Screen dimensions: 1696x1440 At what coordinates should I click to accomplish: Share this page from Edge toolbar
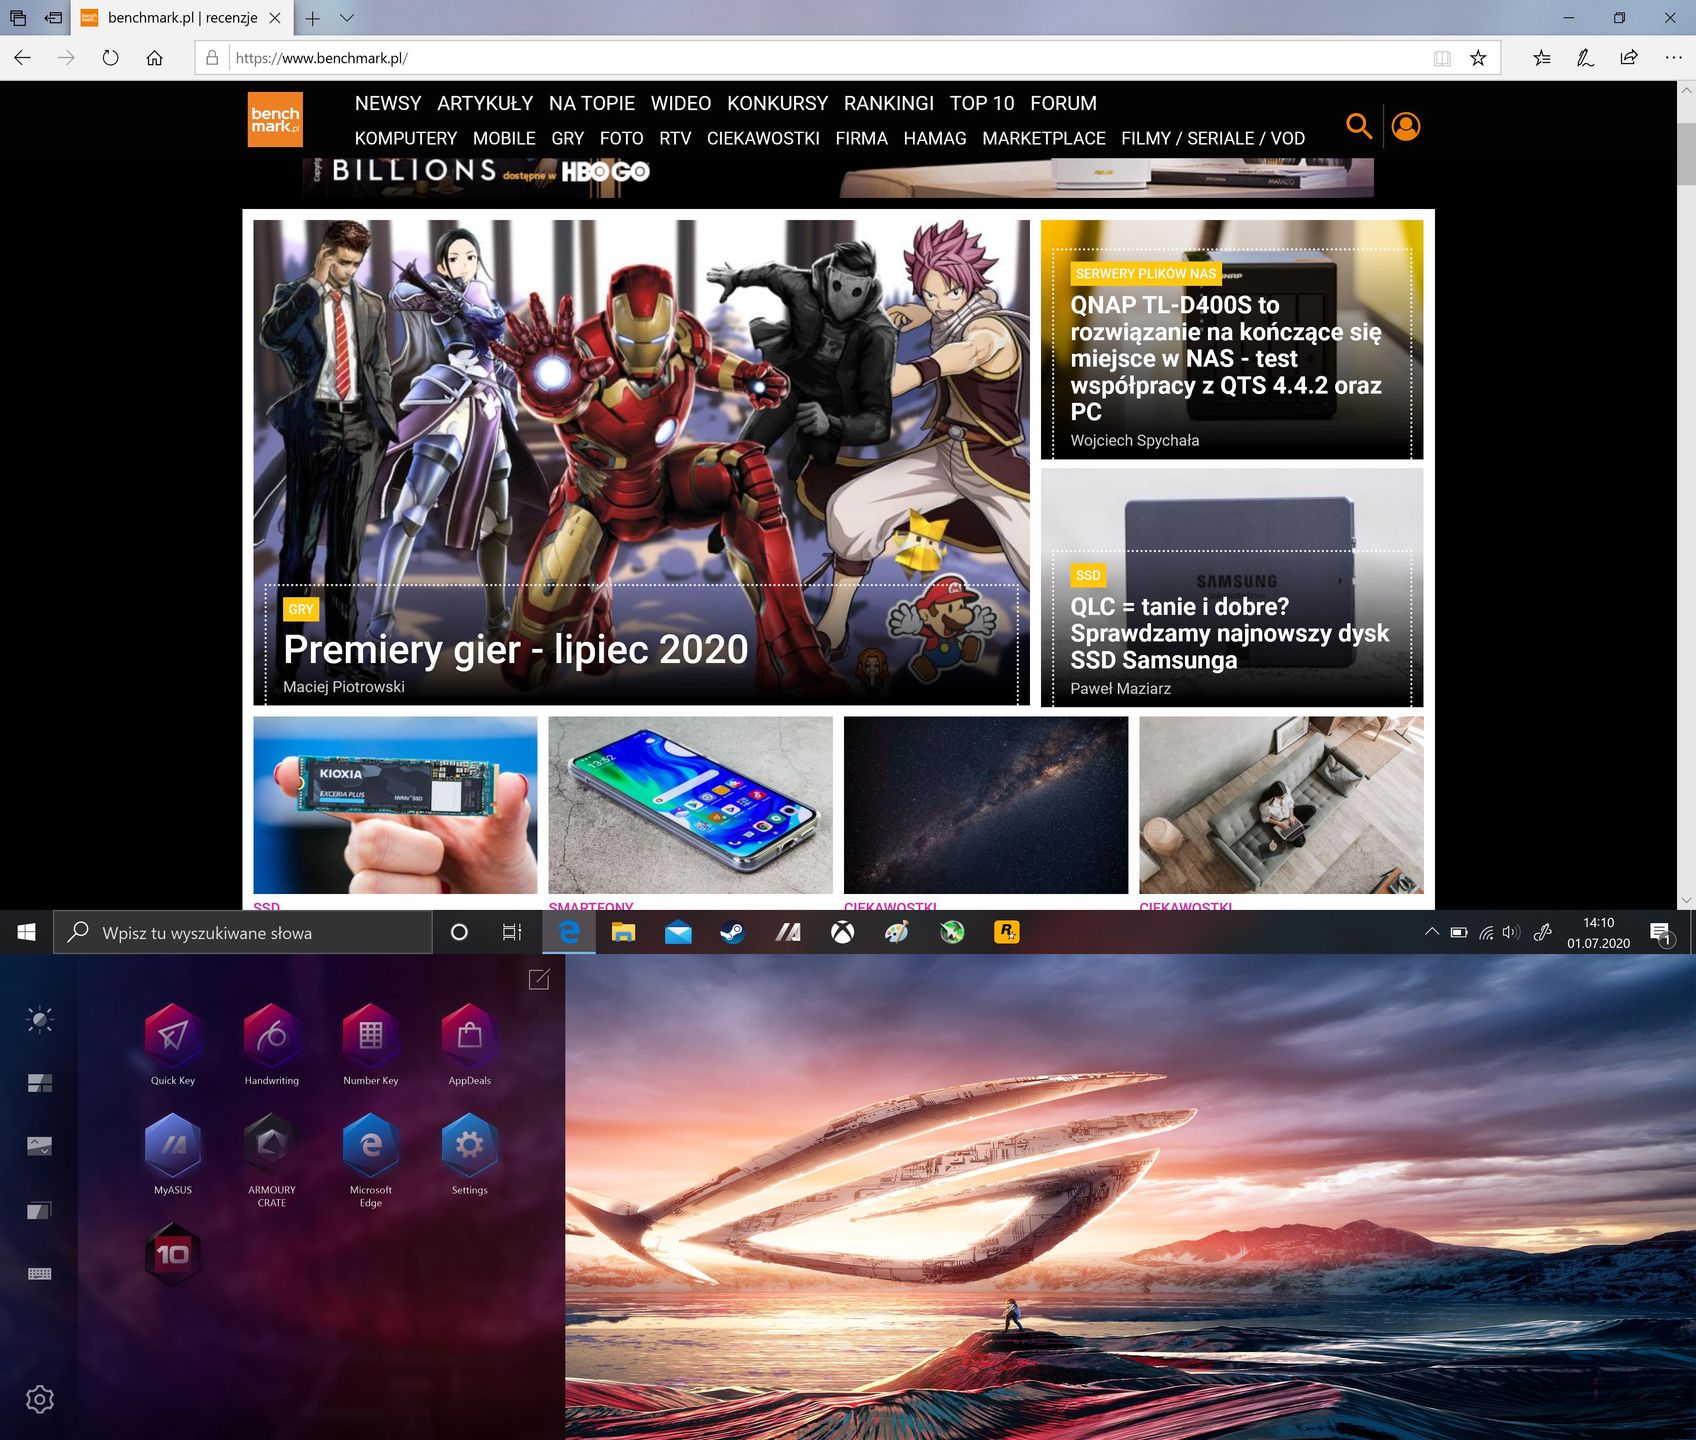pos(1629,58)
